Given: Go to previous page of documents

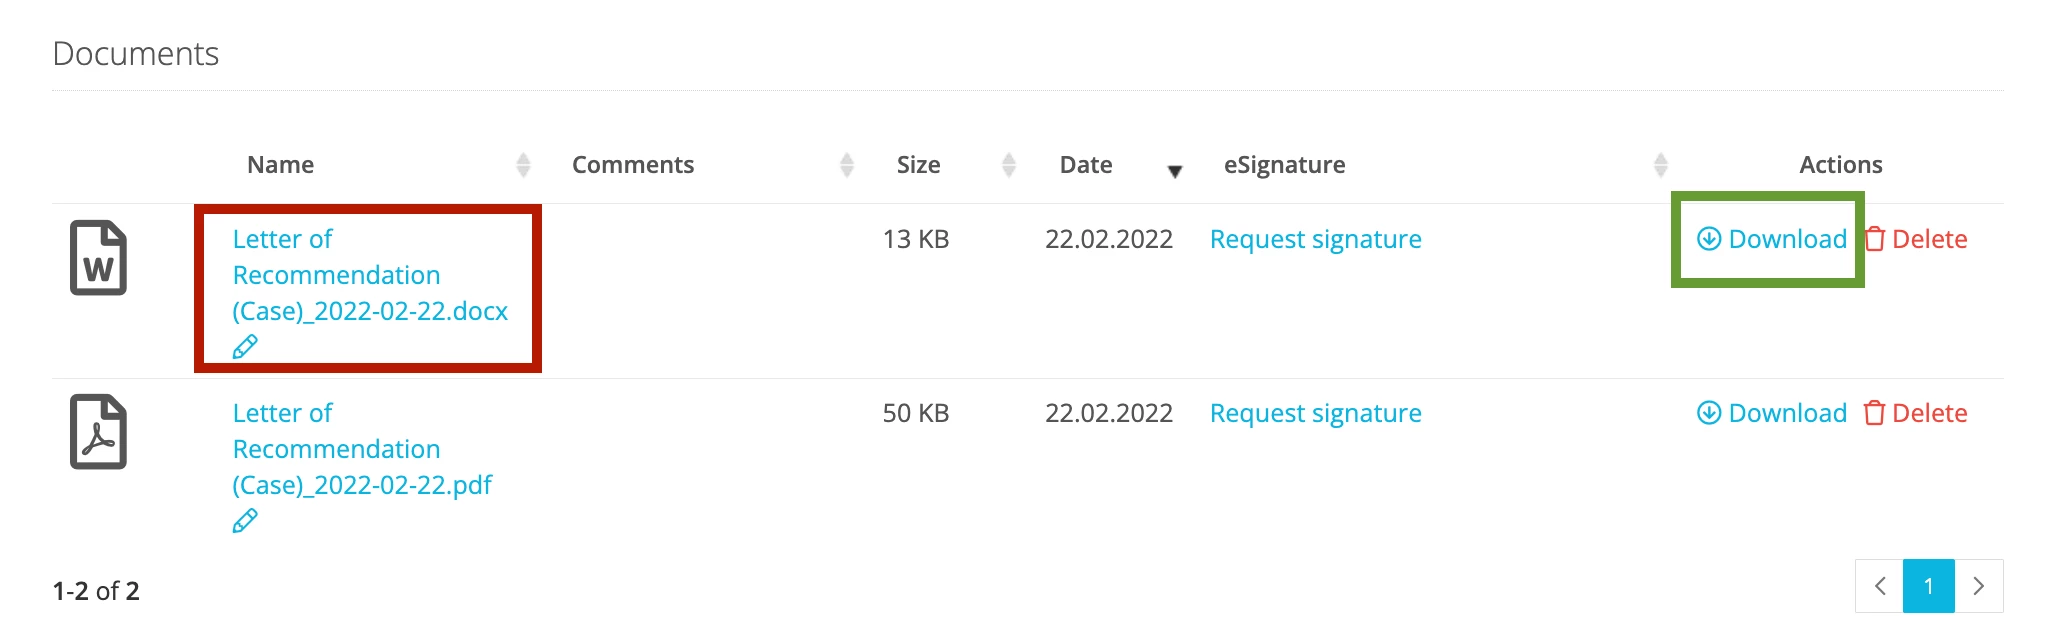Looking at the screenshot, I should coord(1879,586).
